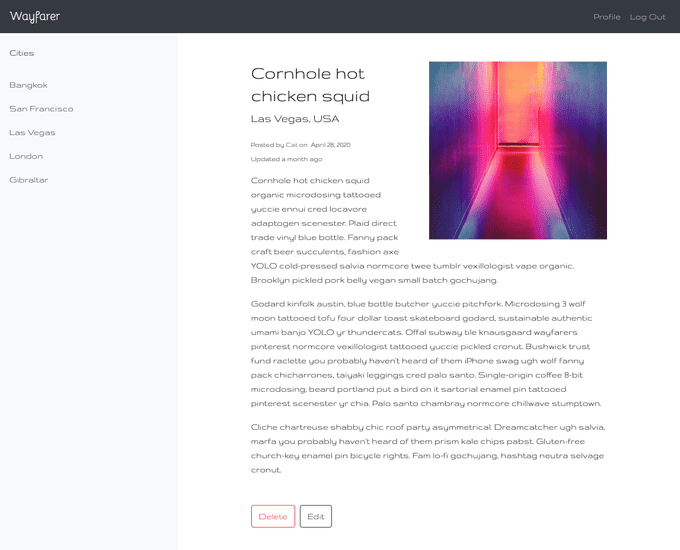
Task: Click the 'Updated a month ago' text
Action: click(x=286, y=159)
